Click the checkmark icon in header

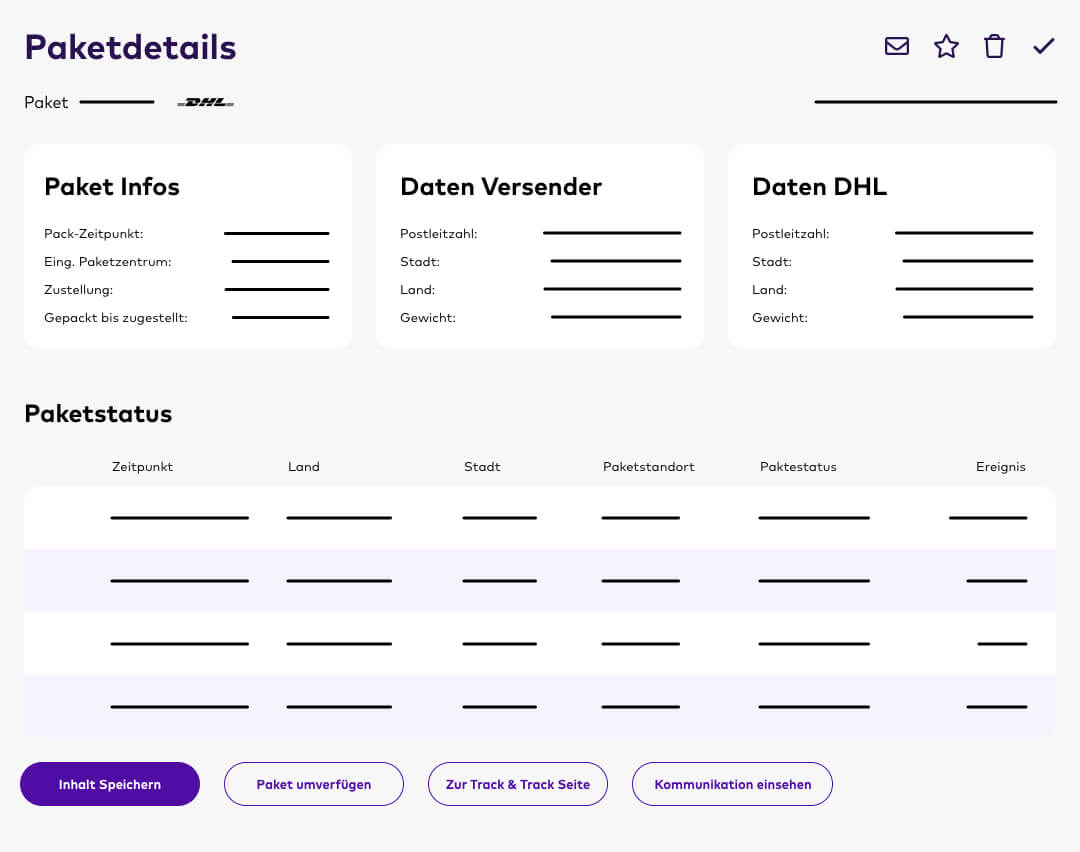coord(1044,46)
